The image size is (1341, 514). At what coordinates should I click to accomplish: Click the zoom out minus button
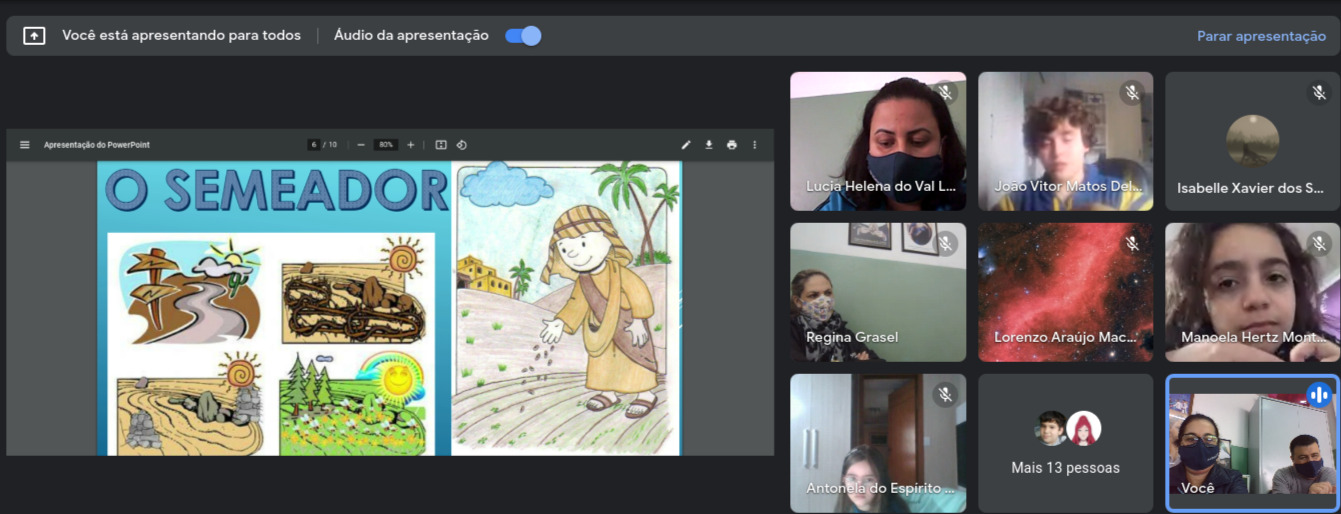click(x=361, y=145)
